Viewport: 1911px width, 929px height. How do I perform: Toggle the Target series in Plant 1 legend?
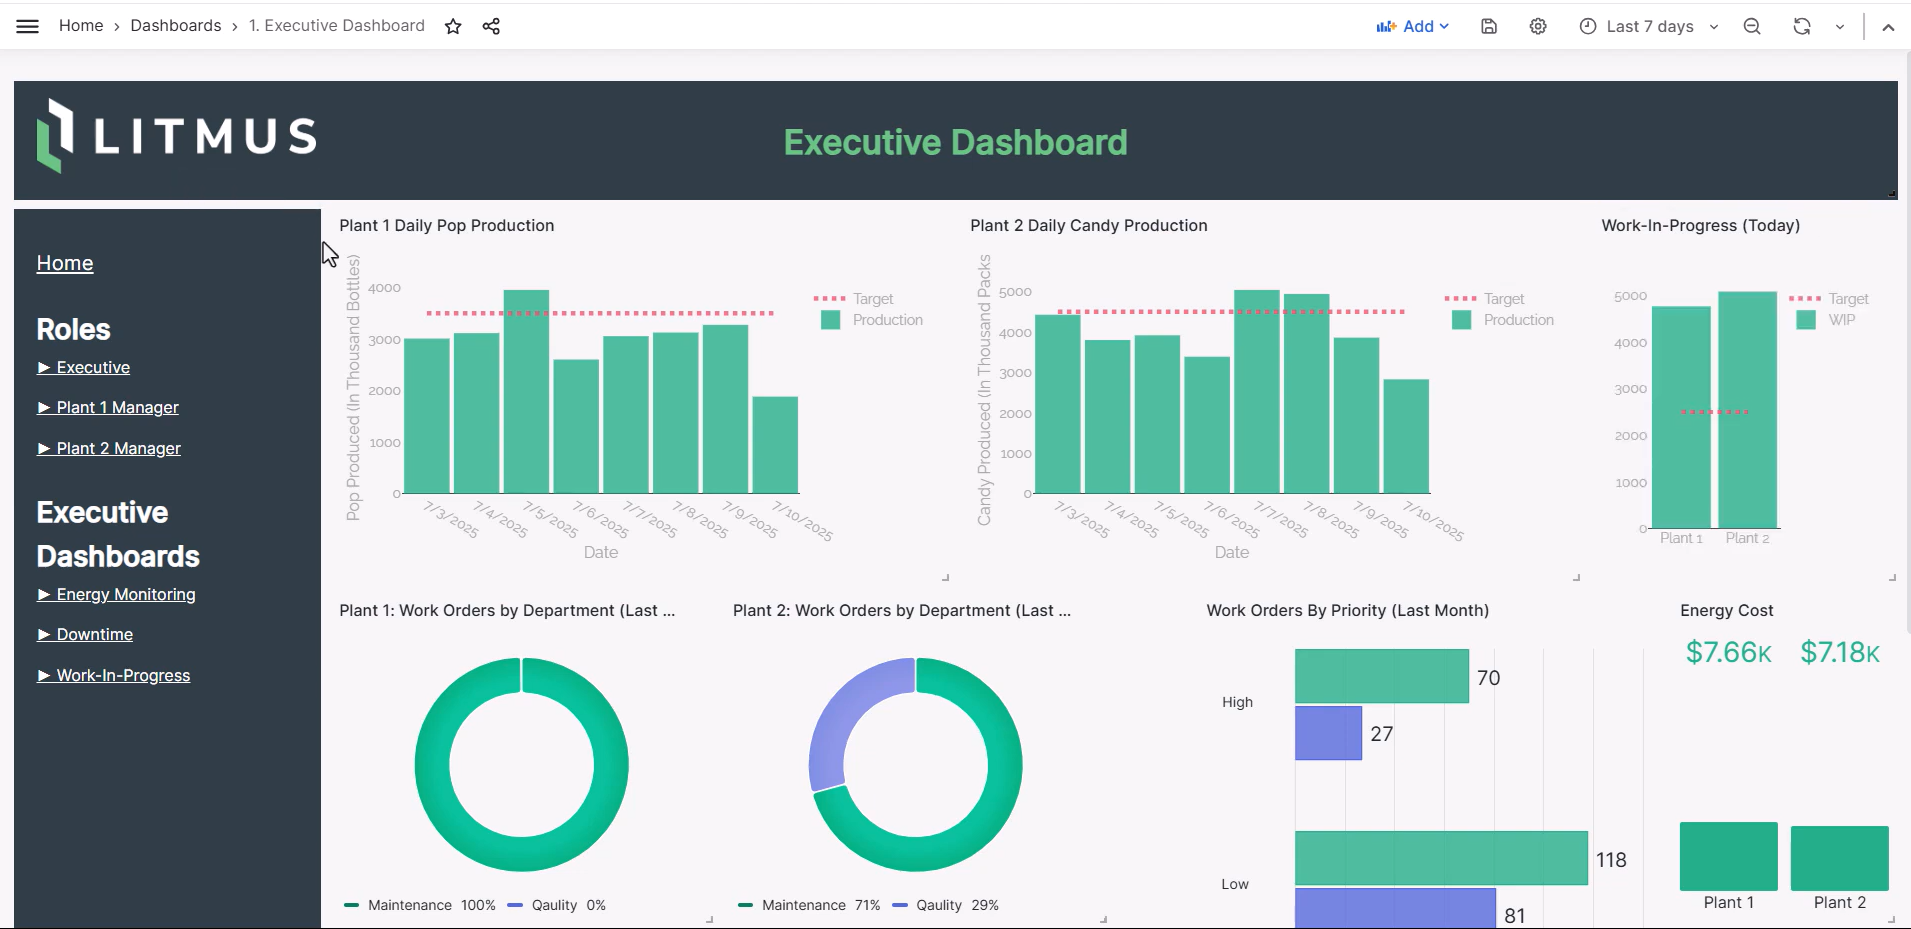(x=872, y=298)
